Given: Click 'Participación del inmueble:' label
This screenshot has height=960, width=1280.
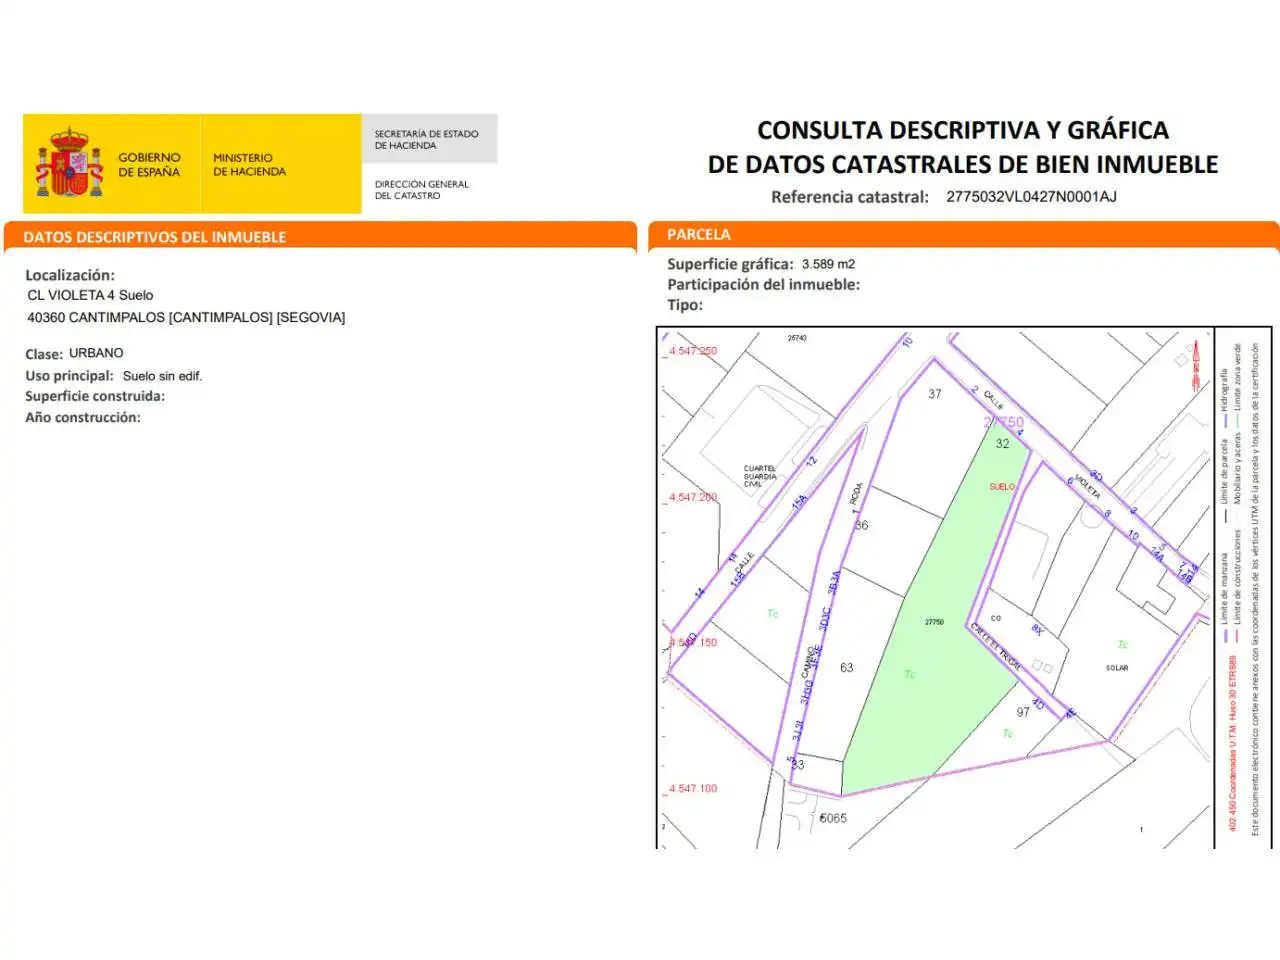Looking at the screenshot, I should coord(763,284).
